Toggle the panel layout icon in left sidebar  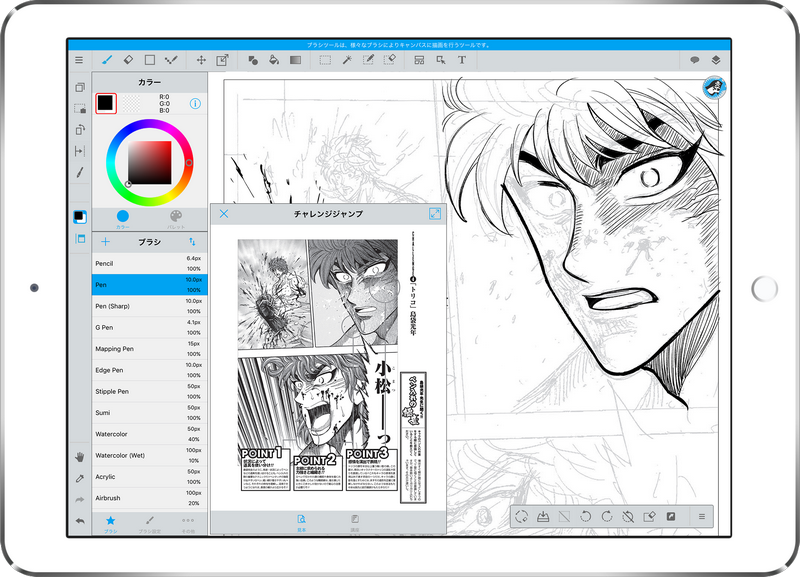pos(80,239)
